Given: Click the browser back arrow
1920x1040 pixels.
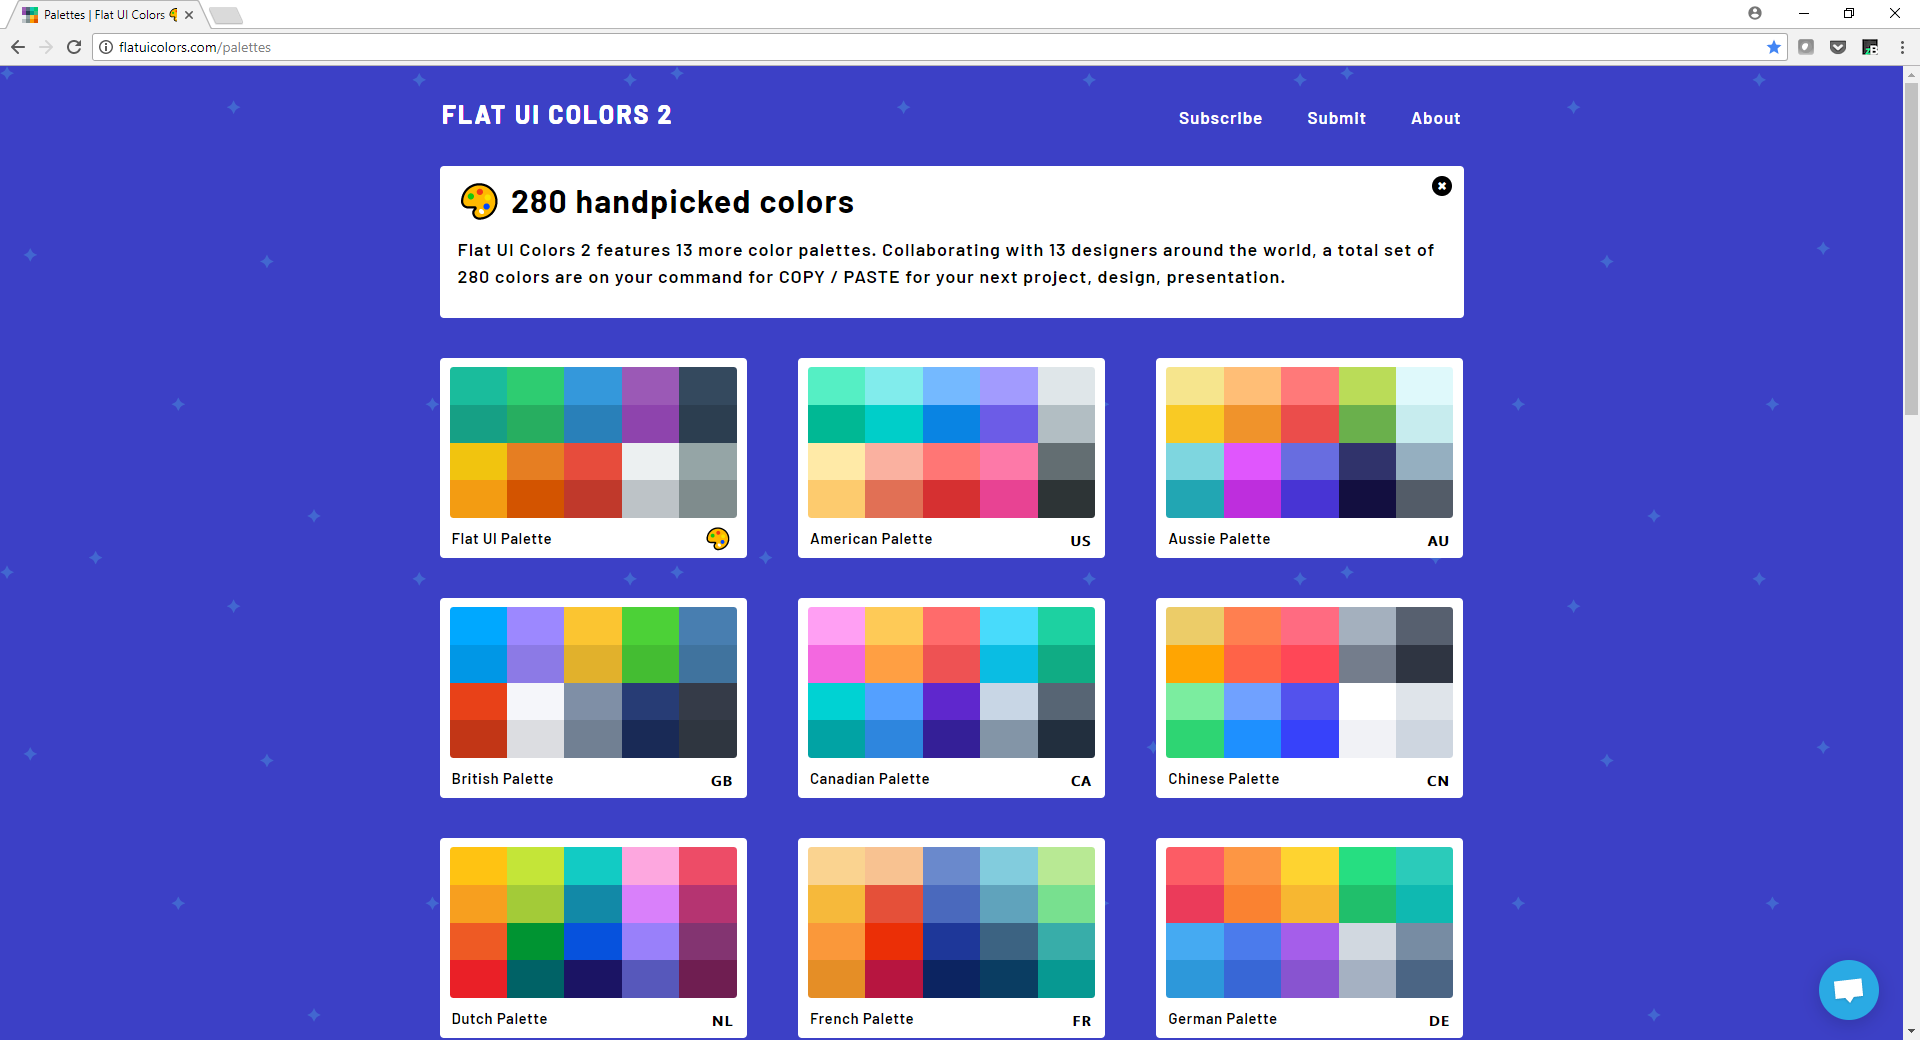Looking at the screenshot, I should [x=18, y=47].
